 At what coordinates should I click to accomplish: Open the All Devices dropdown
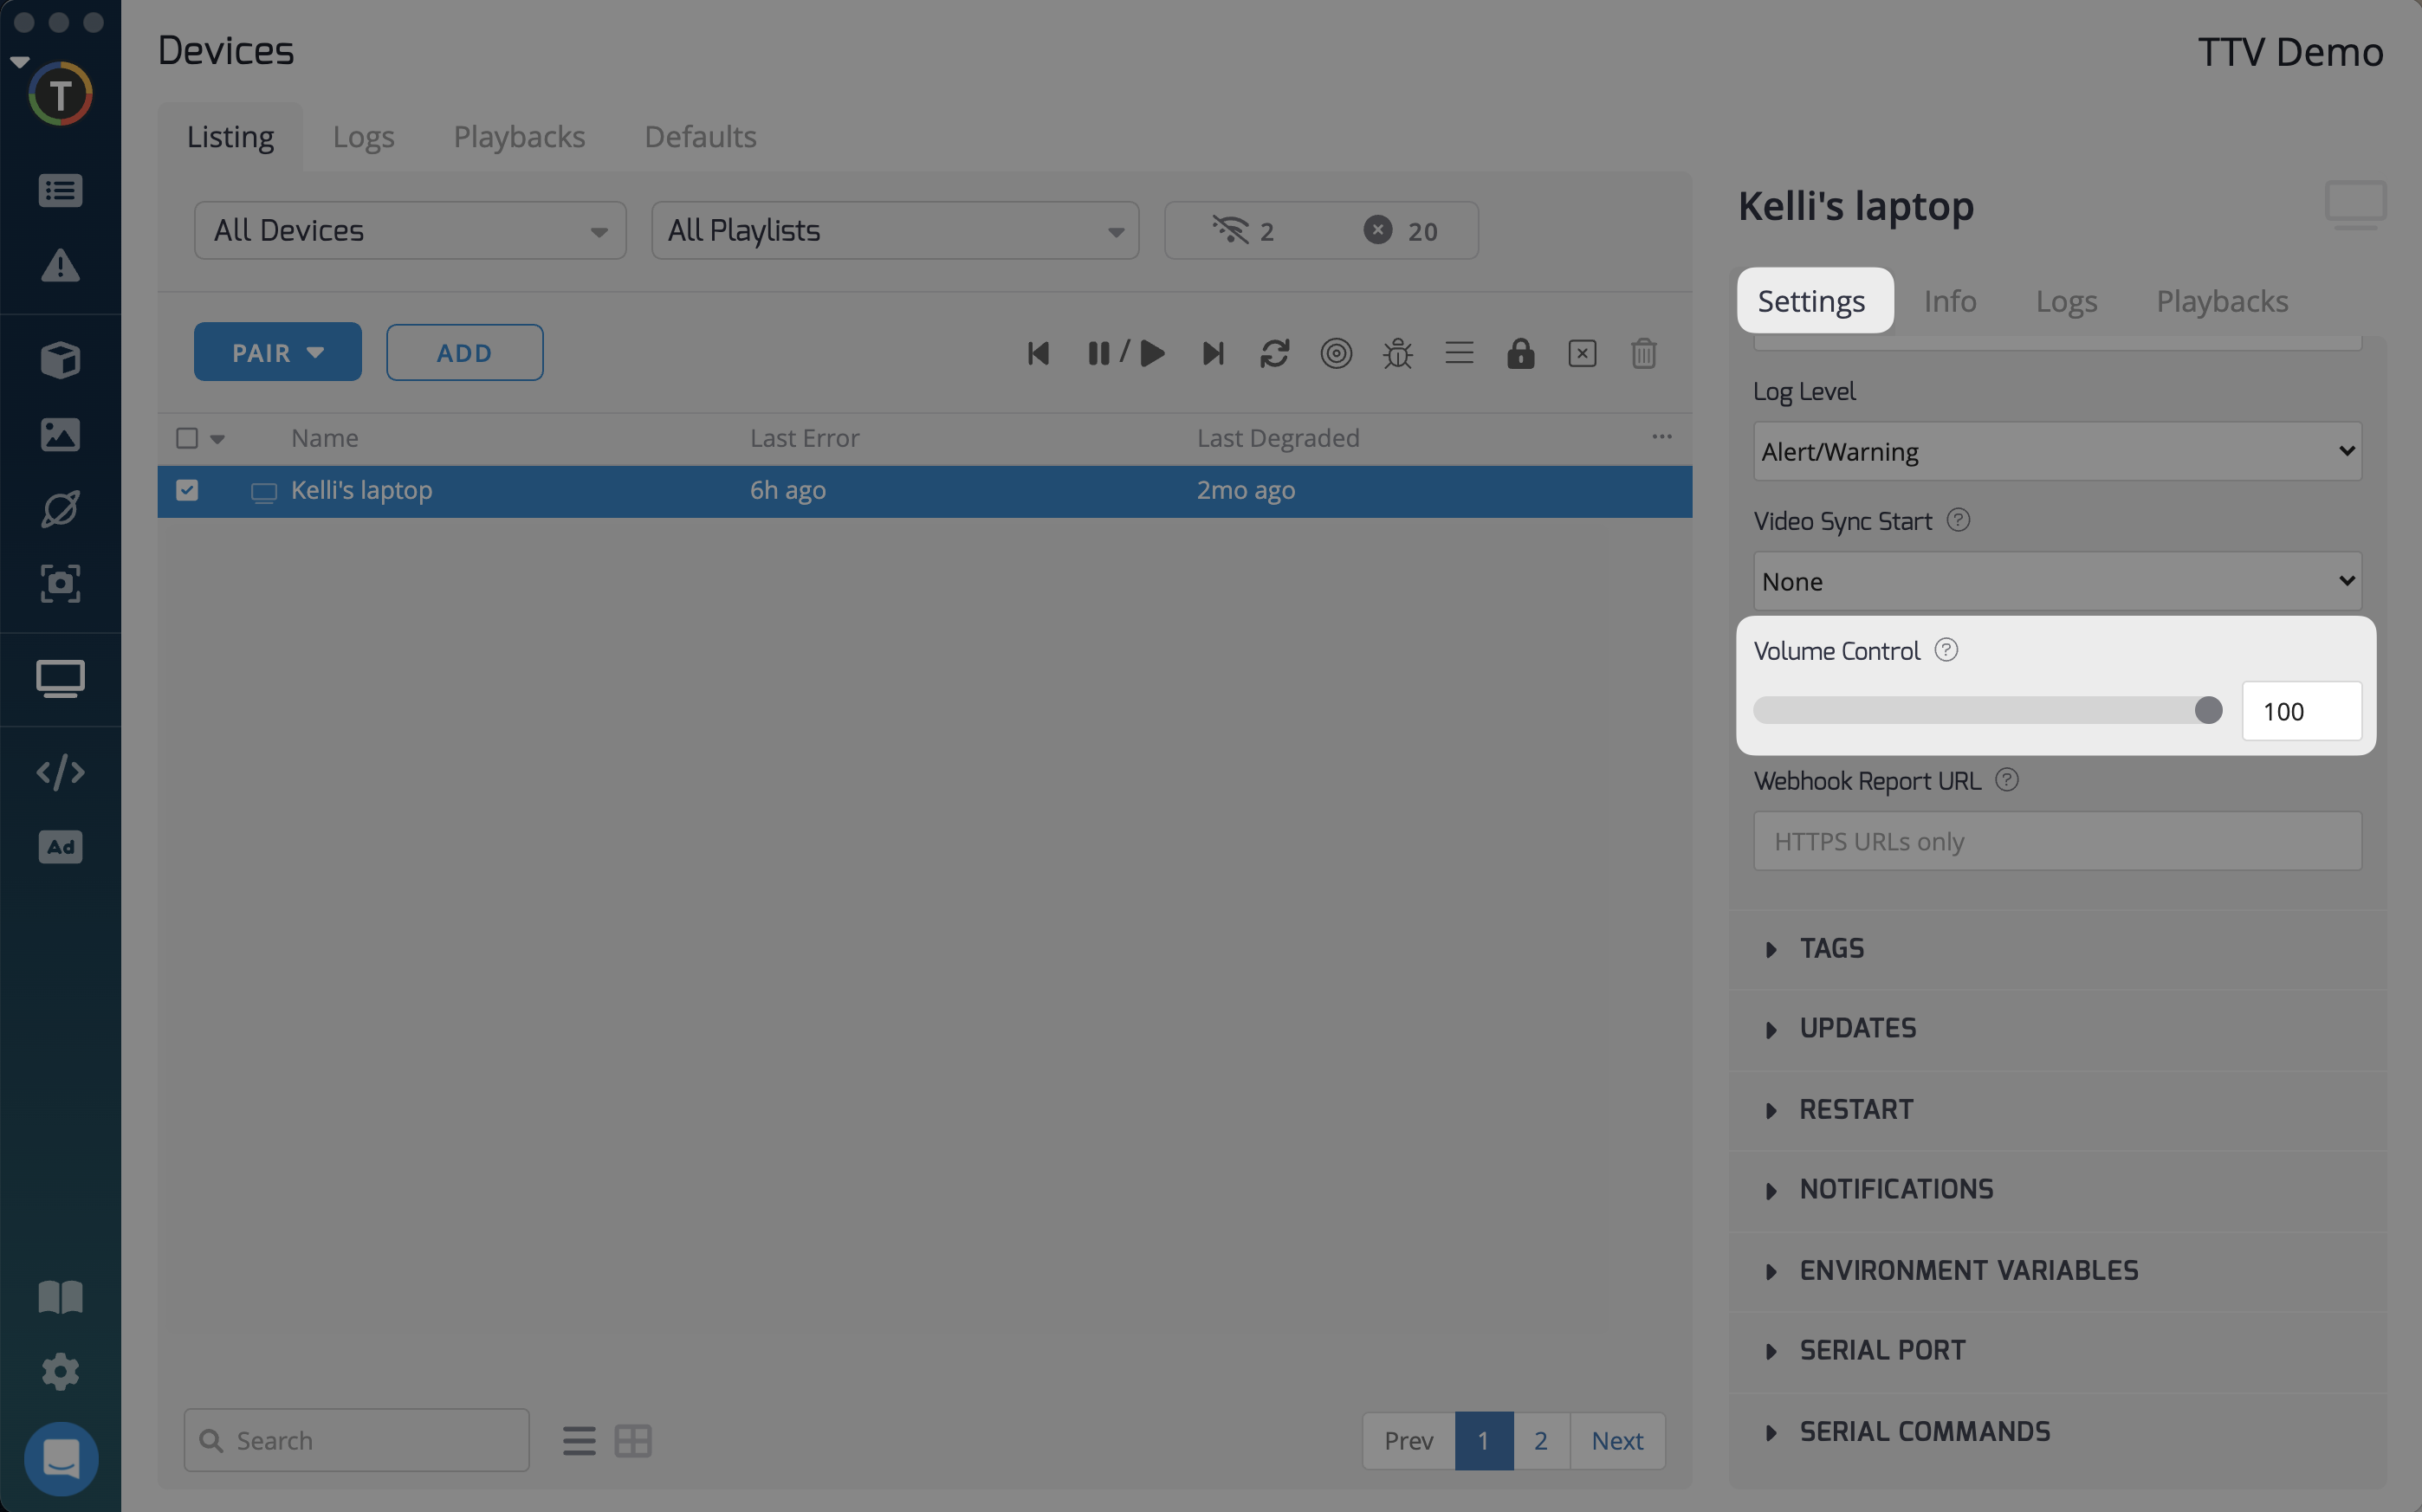point(410,231)
